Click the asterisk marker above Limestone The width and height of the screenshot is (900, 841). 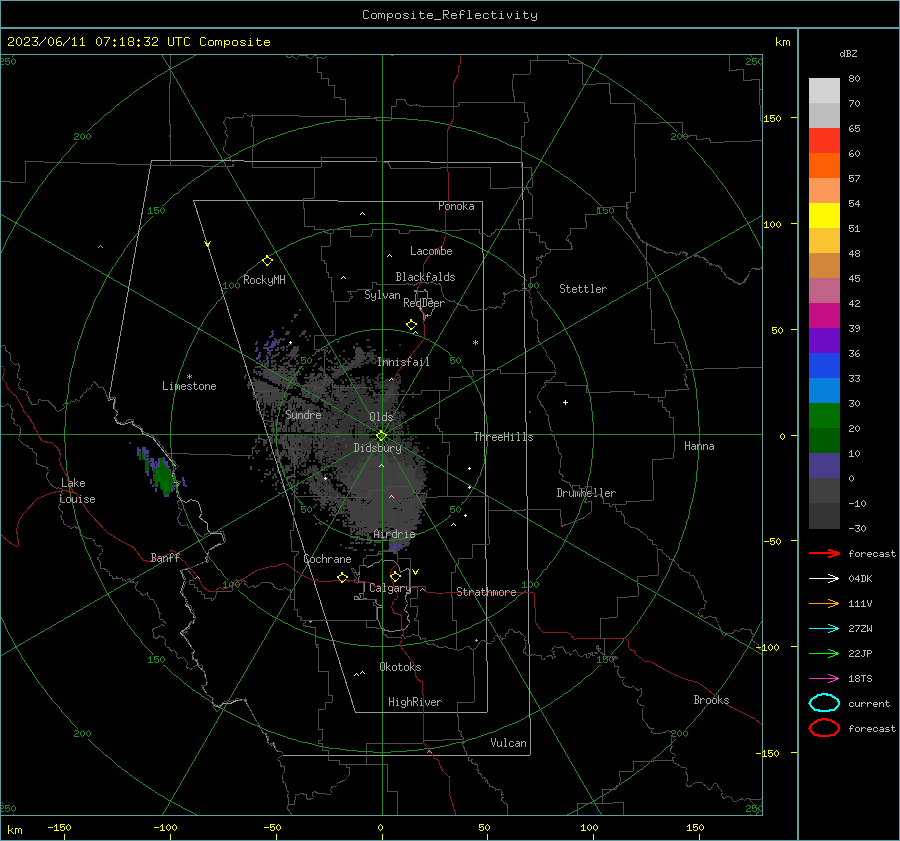point(189,377)
